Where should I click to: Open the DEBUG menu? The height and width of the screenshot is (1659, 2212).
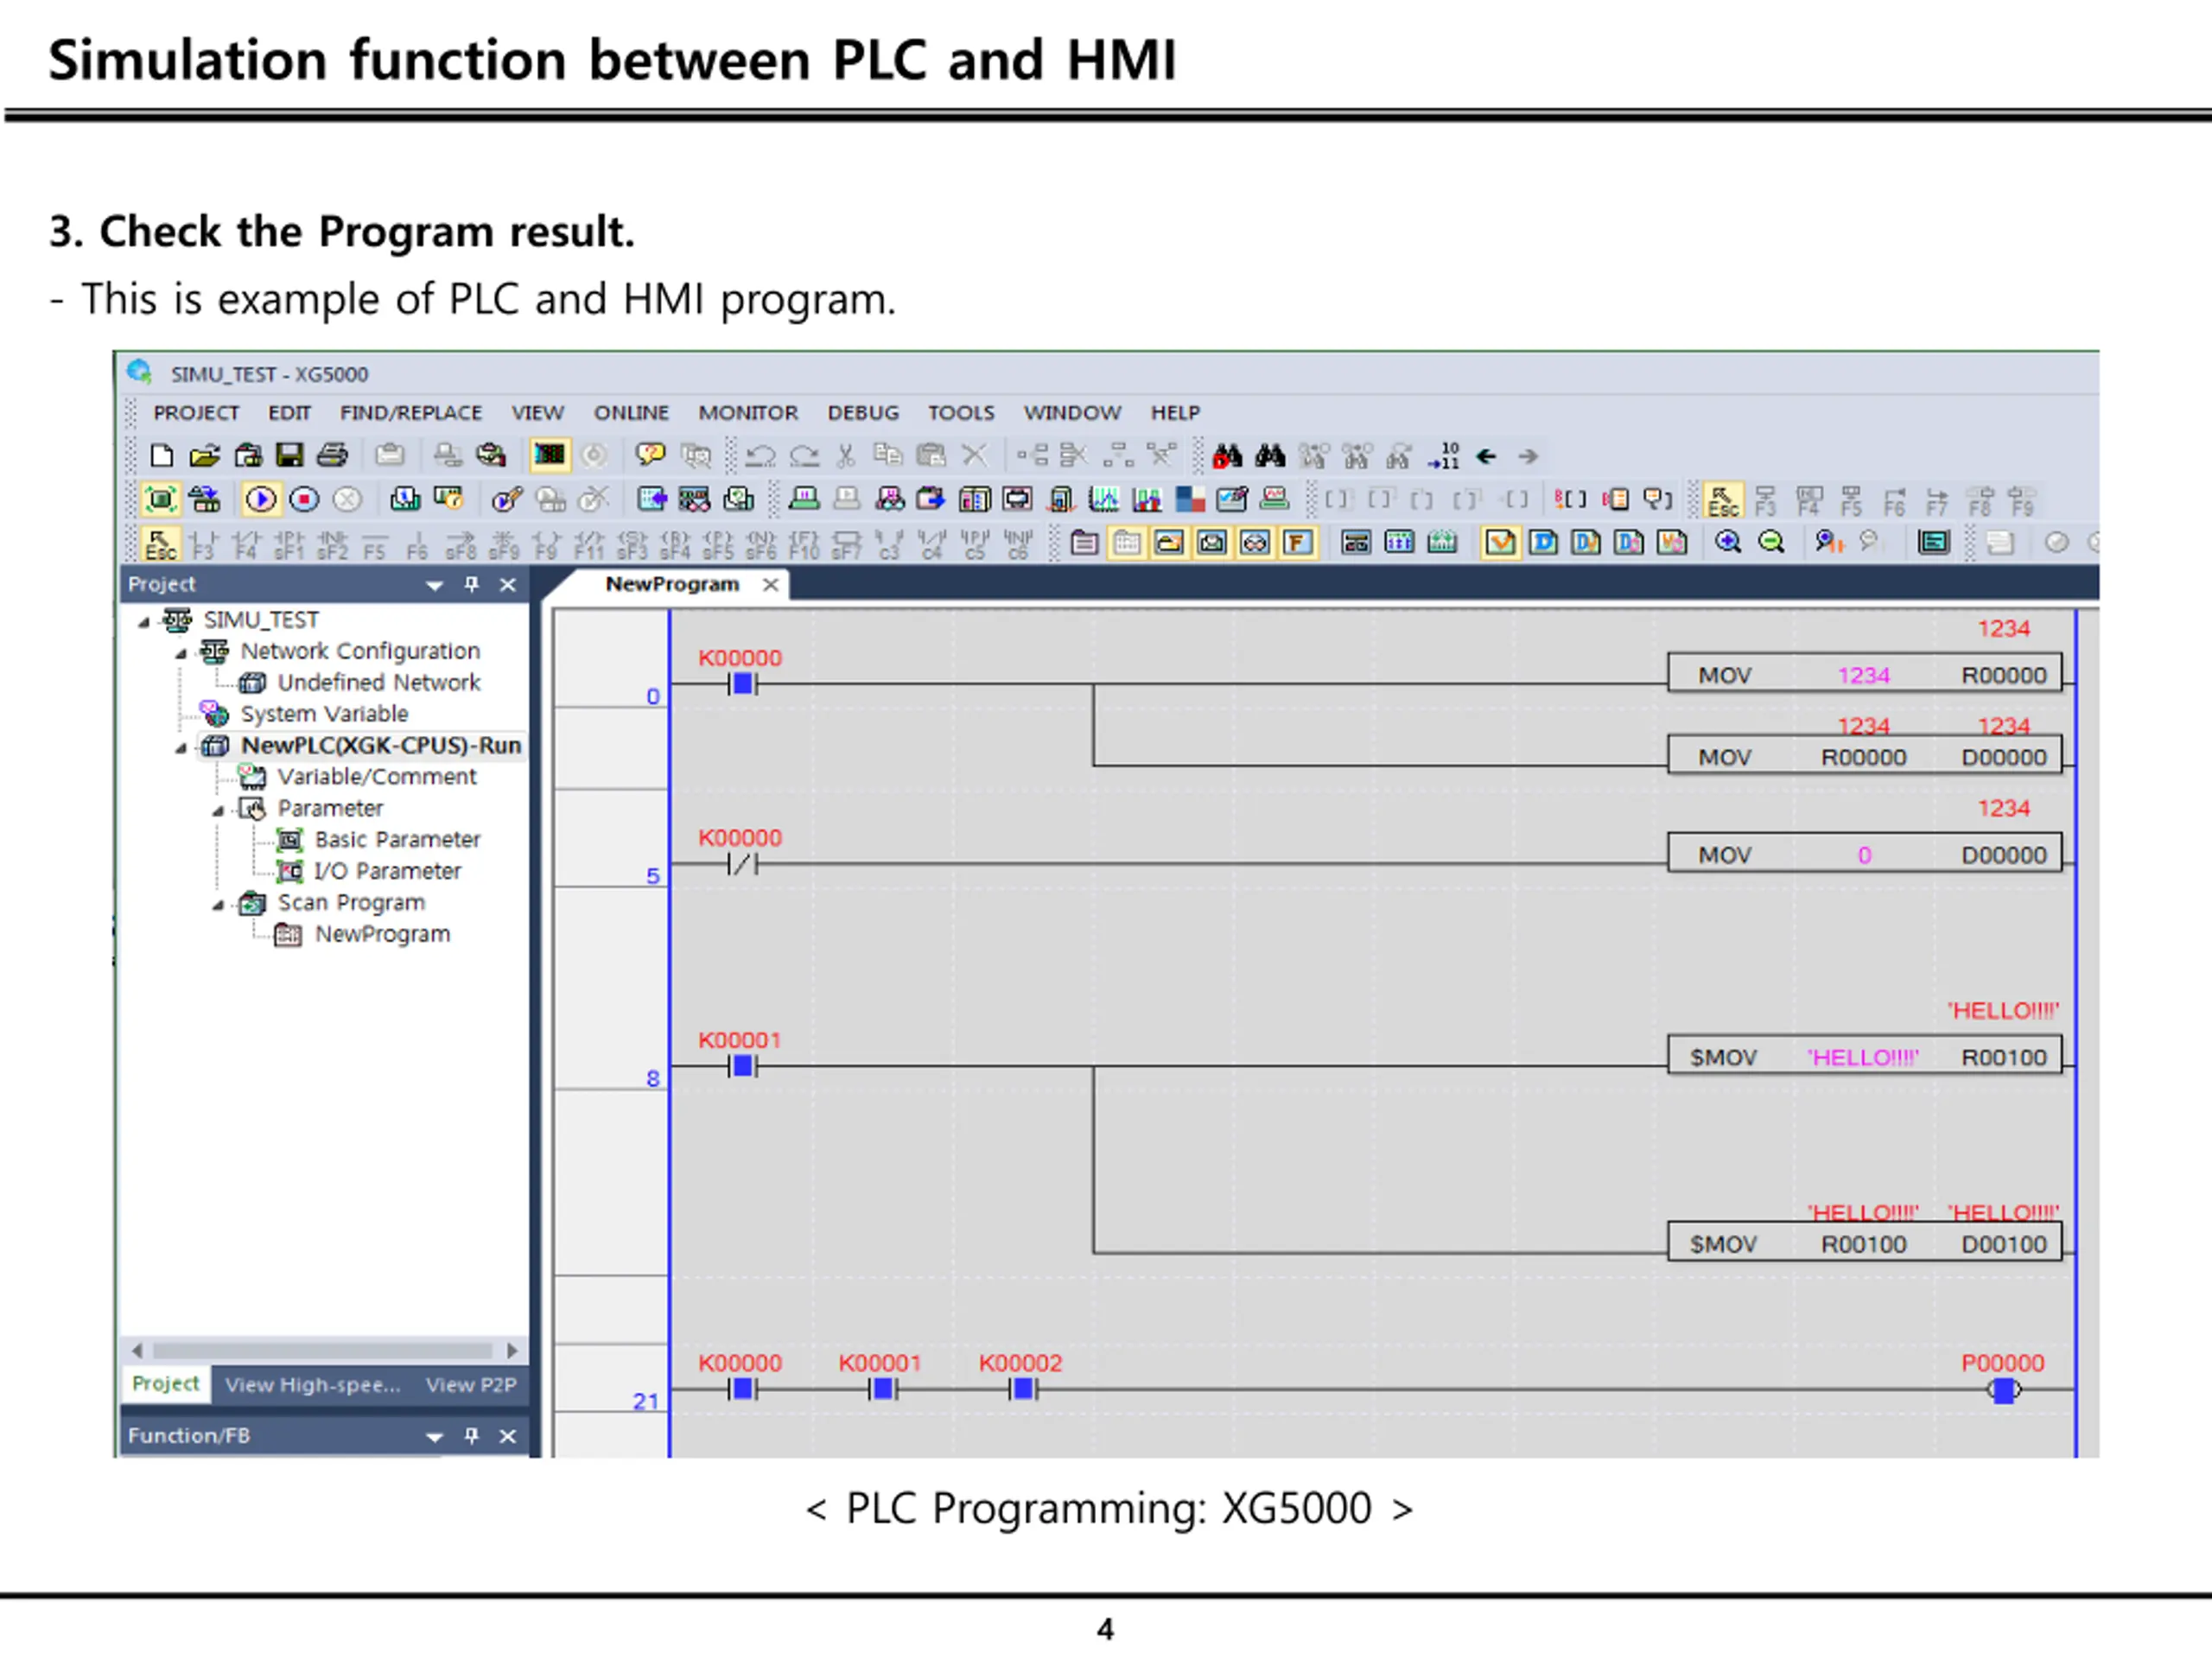point(862,413)
